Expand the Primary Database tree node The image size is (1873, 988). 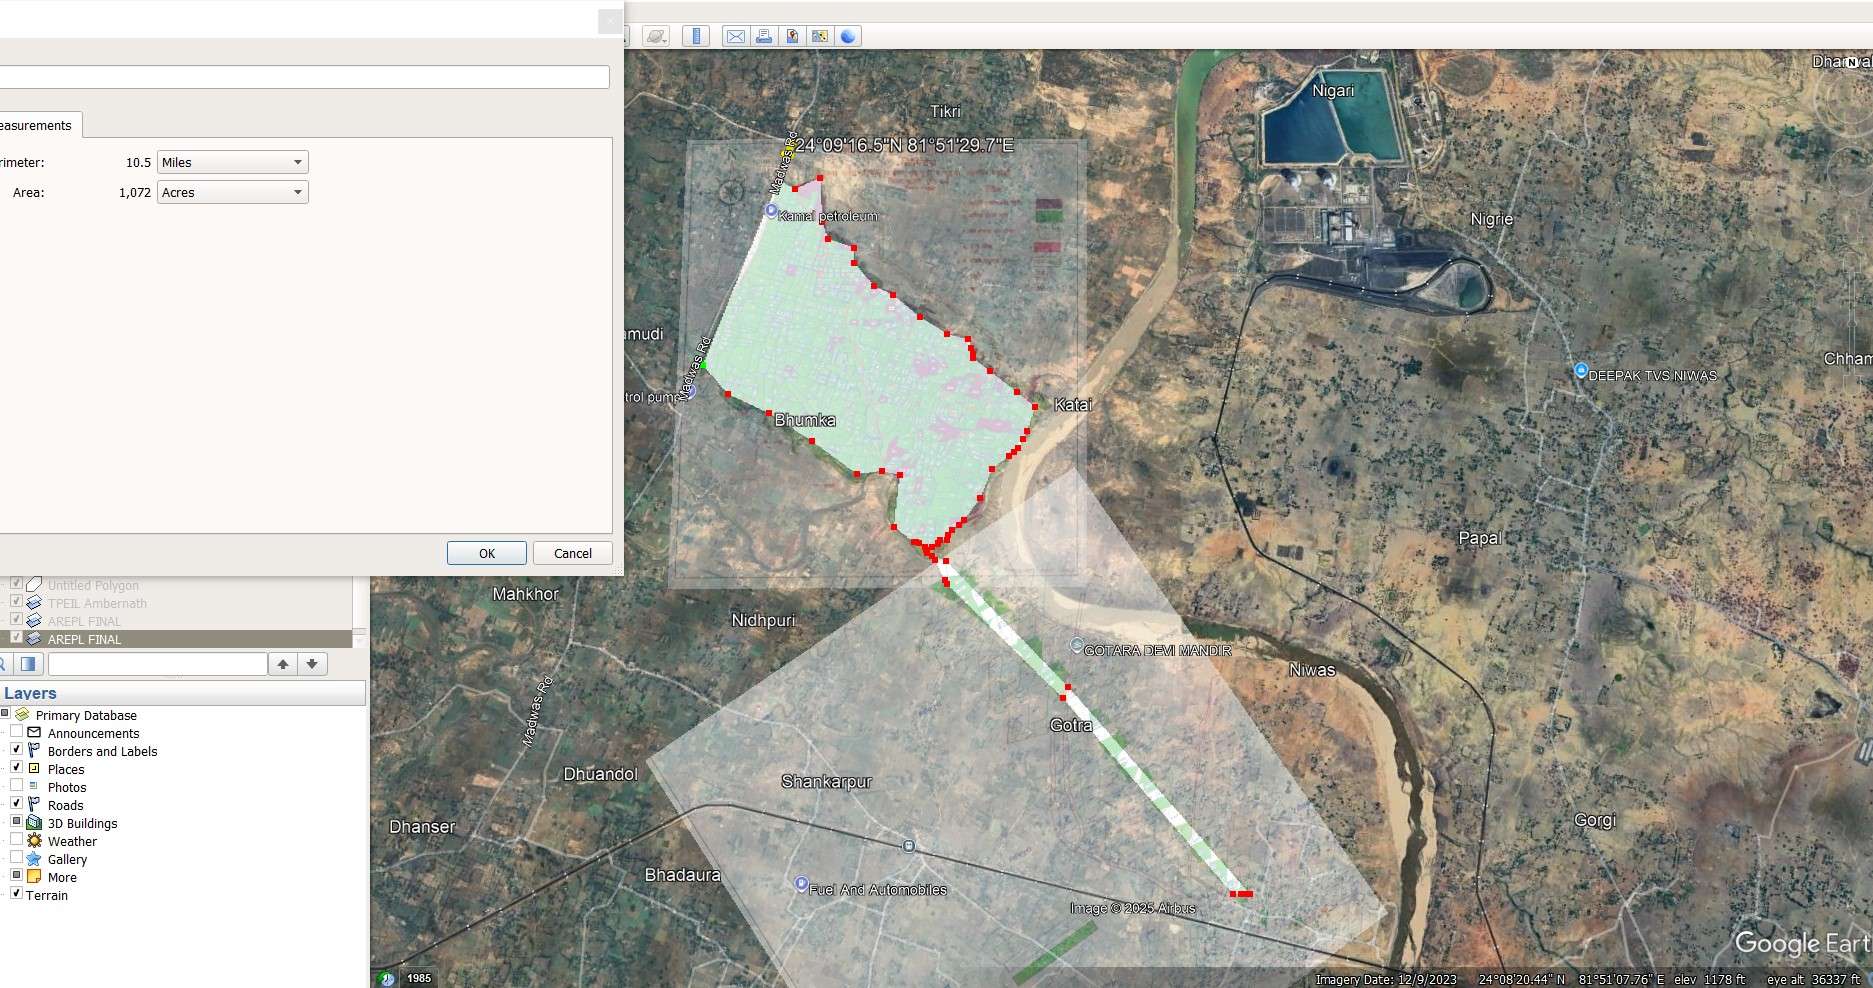click(x=5, y=714)
